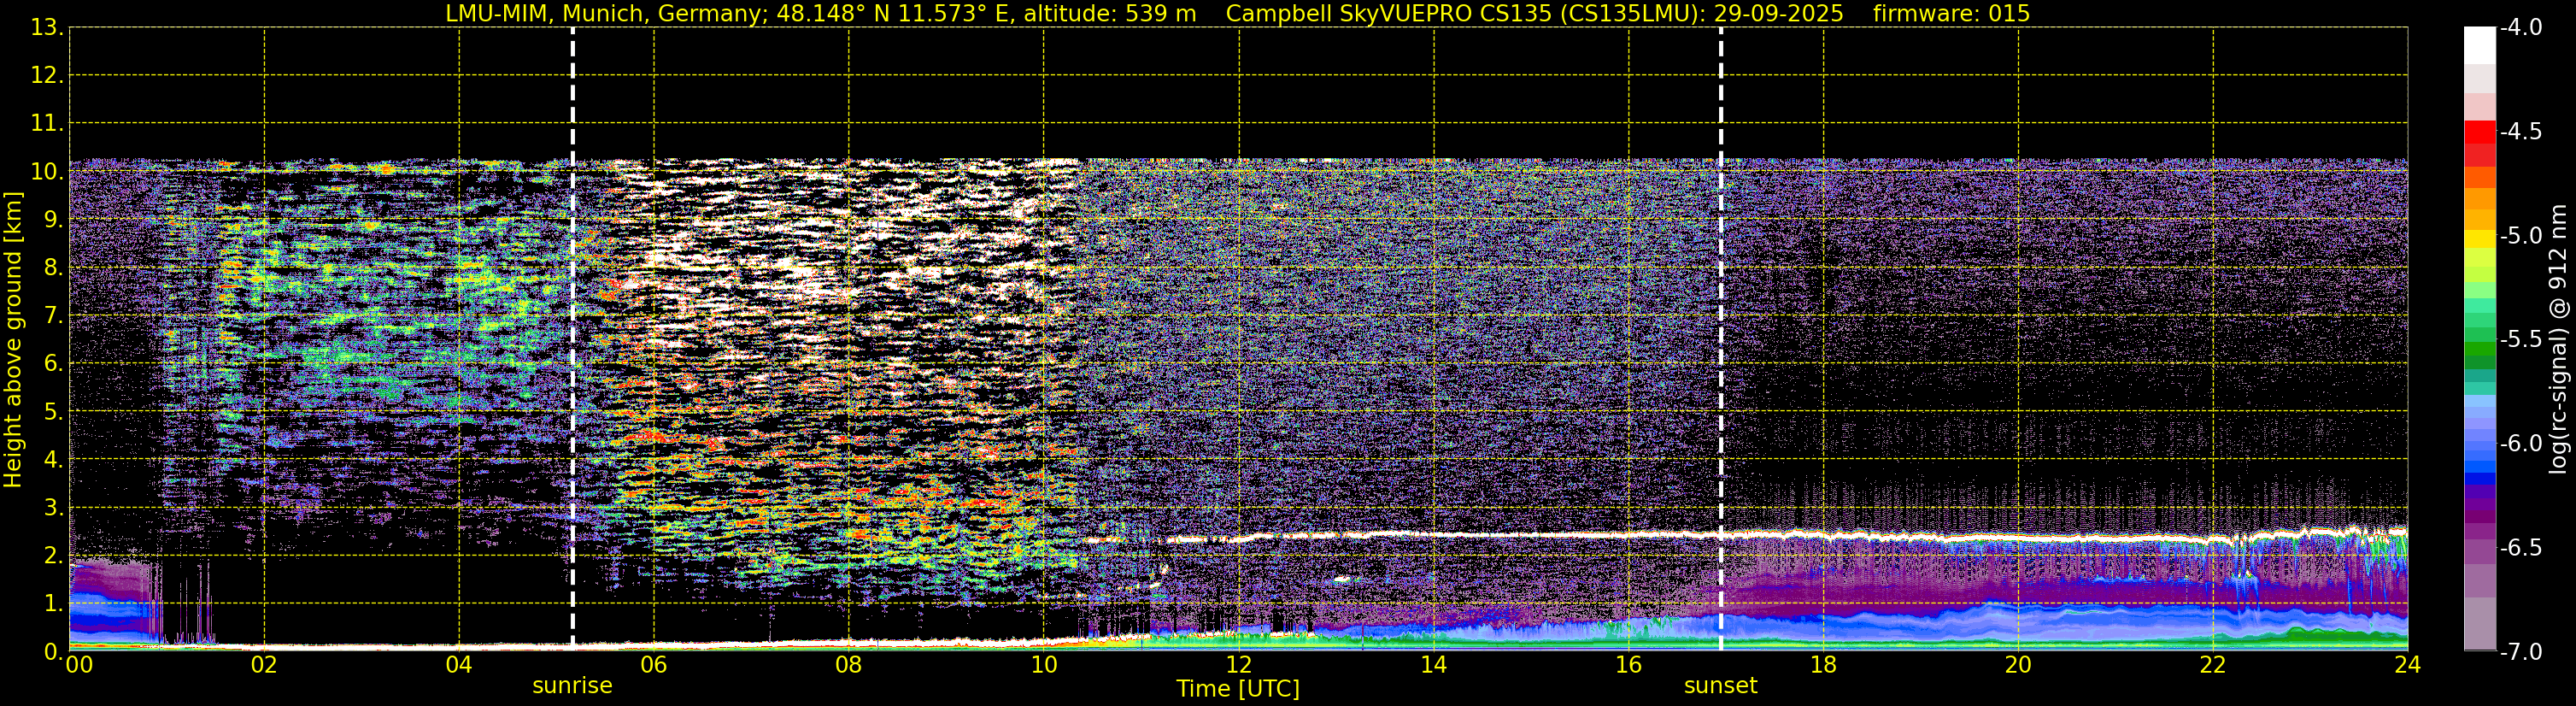Click the 5. height axis tick
The height and width of the screenshot is (706, 2576).
[x=53, y=412]
